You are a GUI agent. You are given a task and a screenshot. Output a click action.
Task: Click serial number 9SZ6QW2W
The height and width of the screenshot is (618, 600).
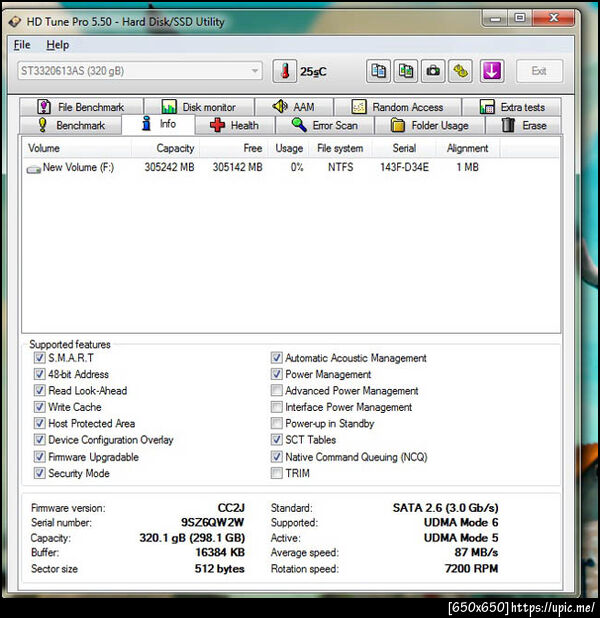212,523
